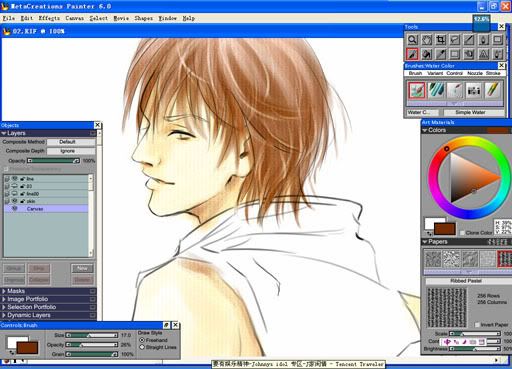Click the Ribbed Pastel paper name button
Image resolution: width=512 pixels, height=369 pixels.
click(467, 281)
